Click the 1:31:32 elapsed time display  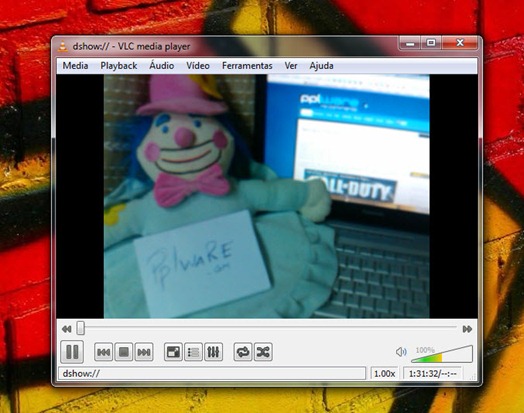[433, 373]
